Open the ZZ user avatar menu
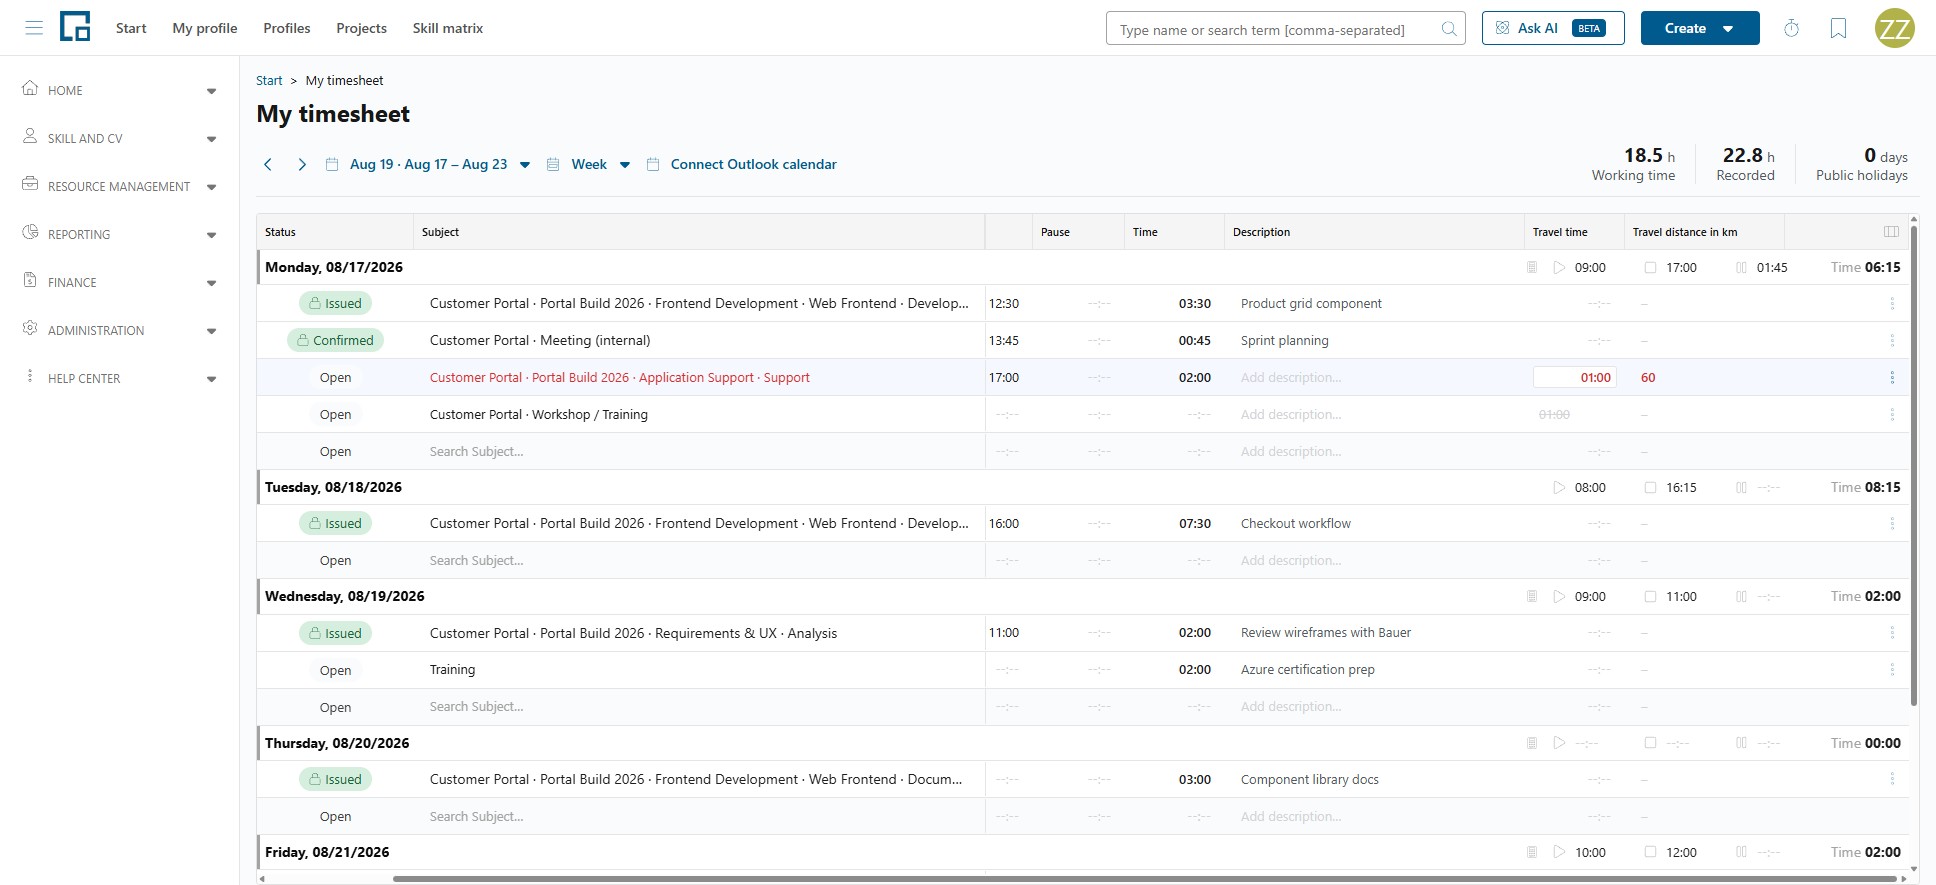Viewport: 1936px width, 885px height. [1894, 28]
